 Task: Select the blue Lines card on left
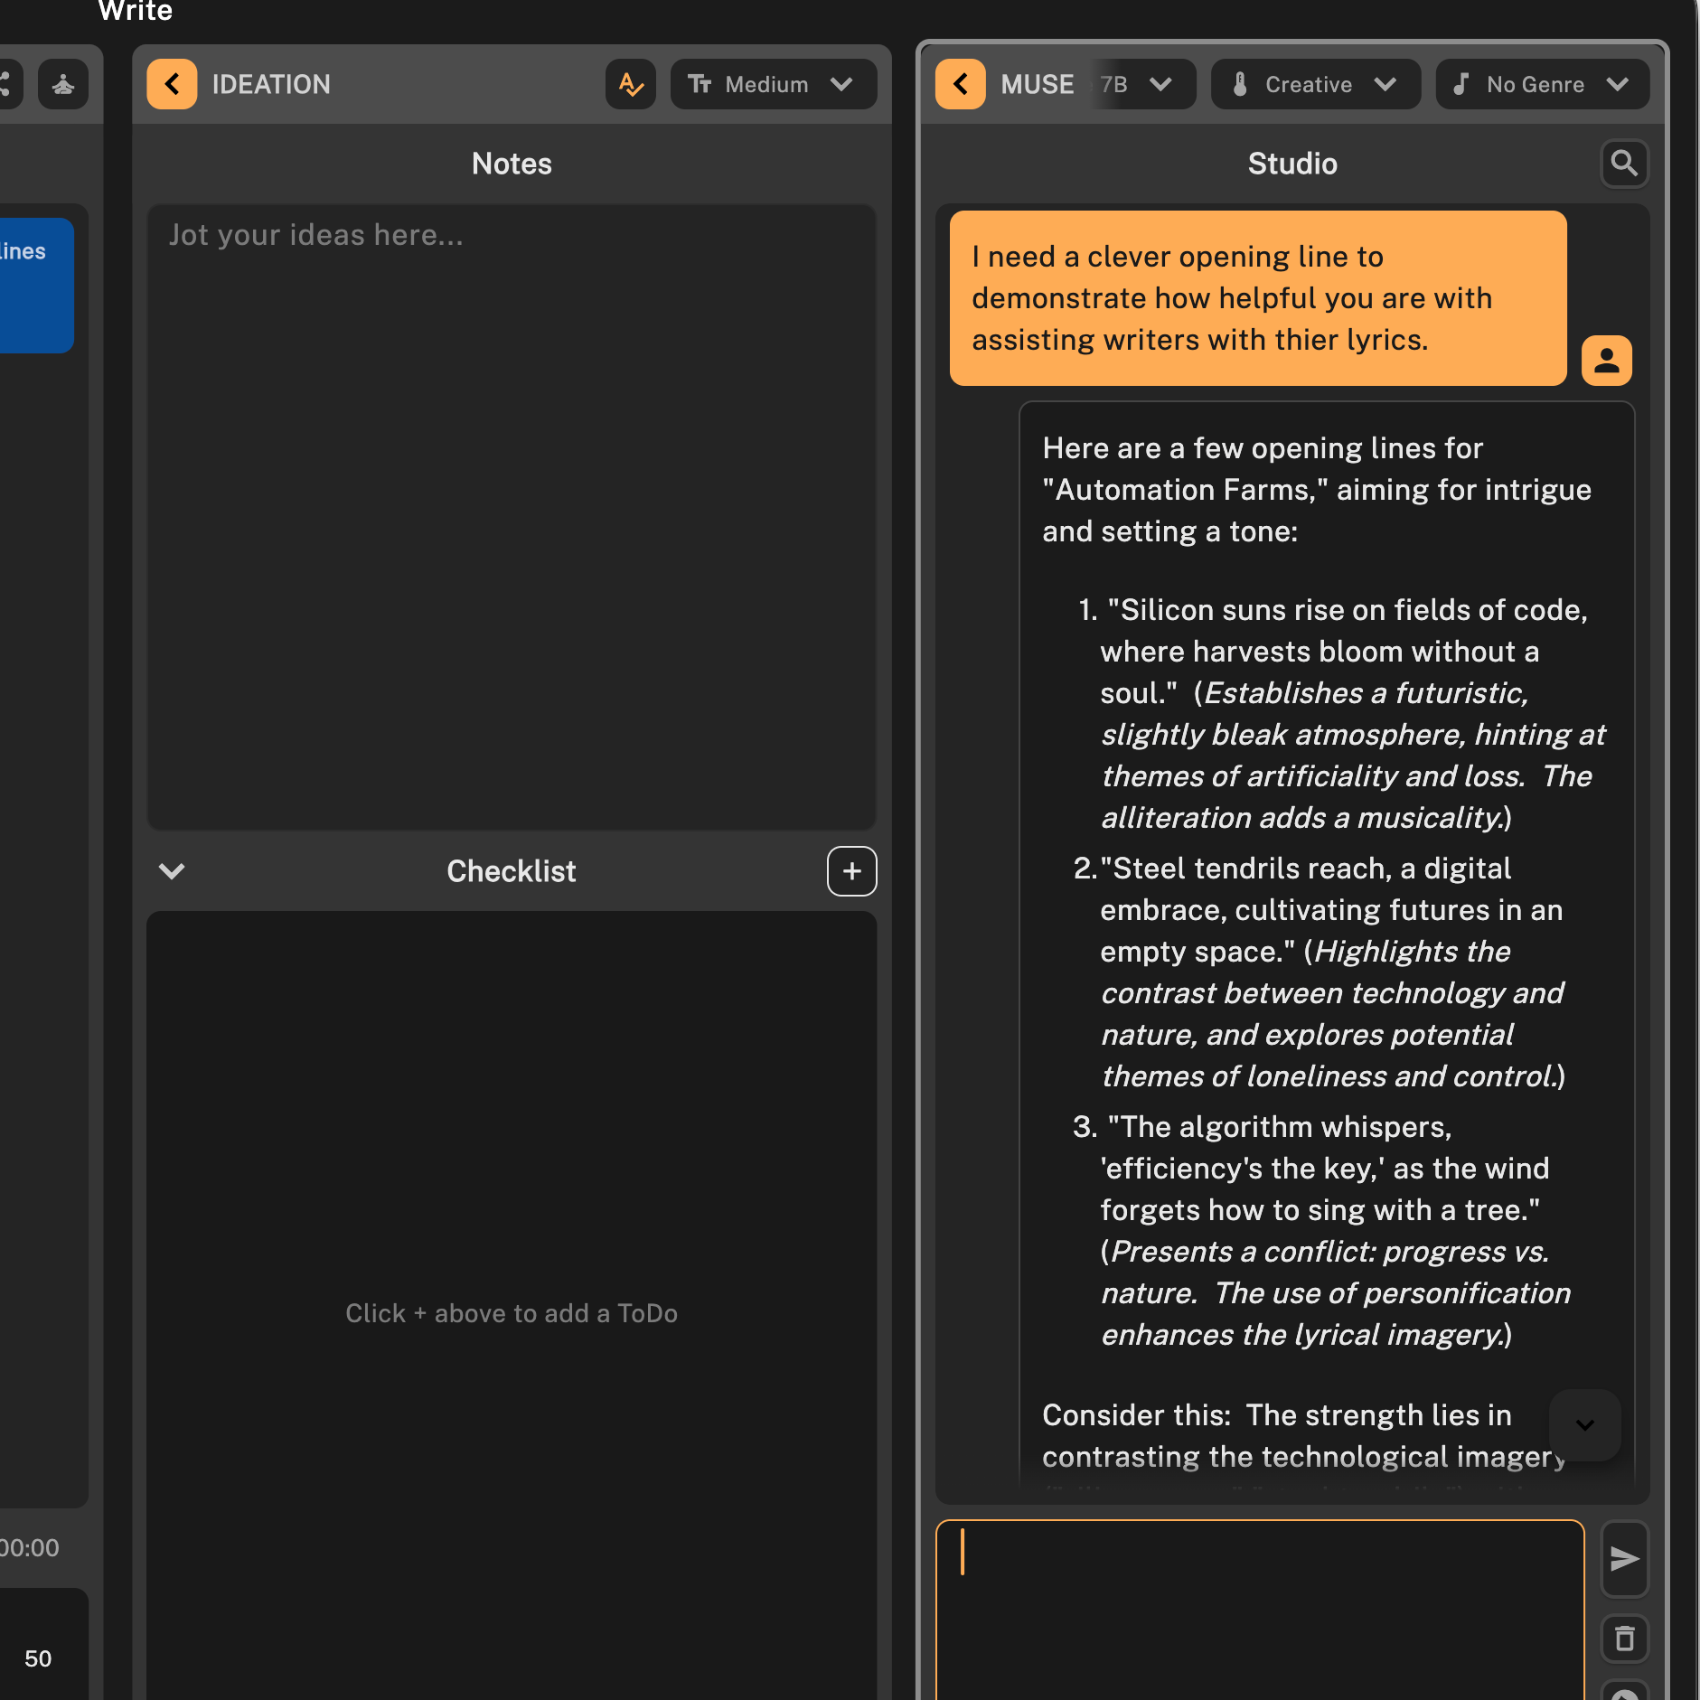click(x=35, y=285)
